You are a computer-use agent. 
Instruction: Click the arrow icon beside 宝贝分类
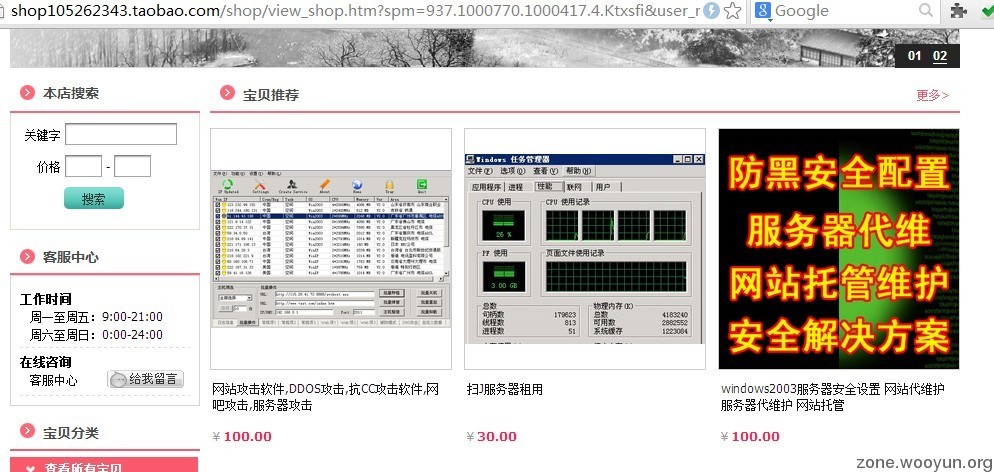(x=27, y=433)
